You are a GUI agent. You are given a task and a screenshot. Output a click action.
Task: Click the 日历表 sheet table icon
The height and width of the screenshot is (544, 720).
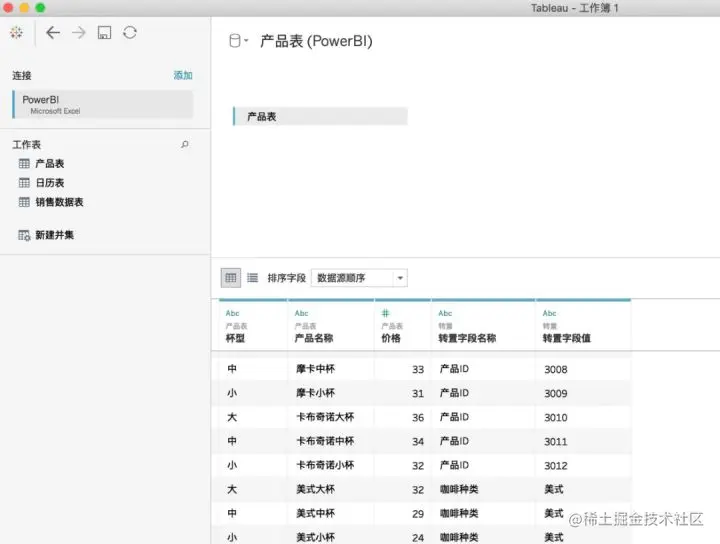(24, 183)
